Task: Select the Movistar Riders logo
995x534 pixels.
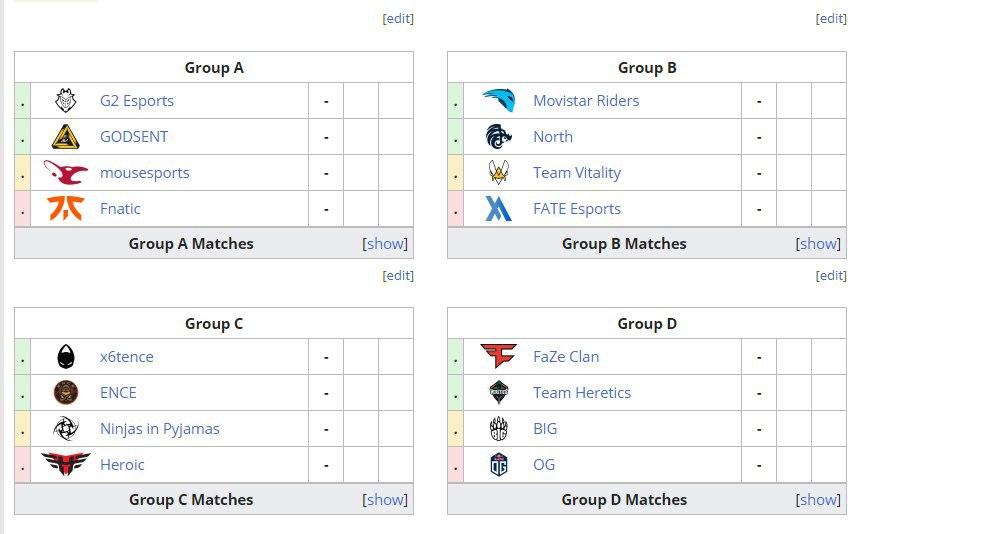Action: point(499,100)
